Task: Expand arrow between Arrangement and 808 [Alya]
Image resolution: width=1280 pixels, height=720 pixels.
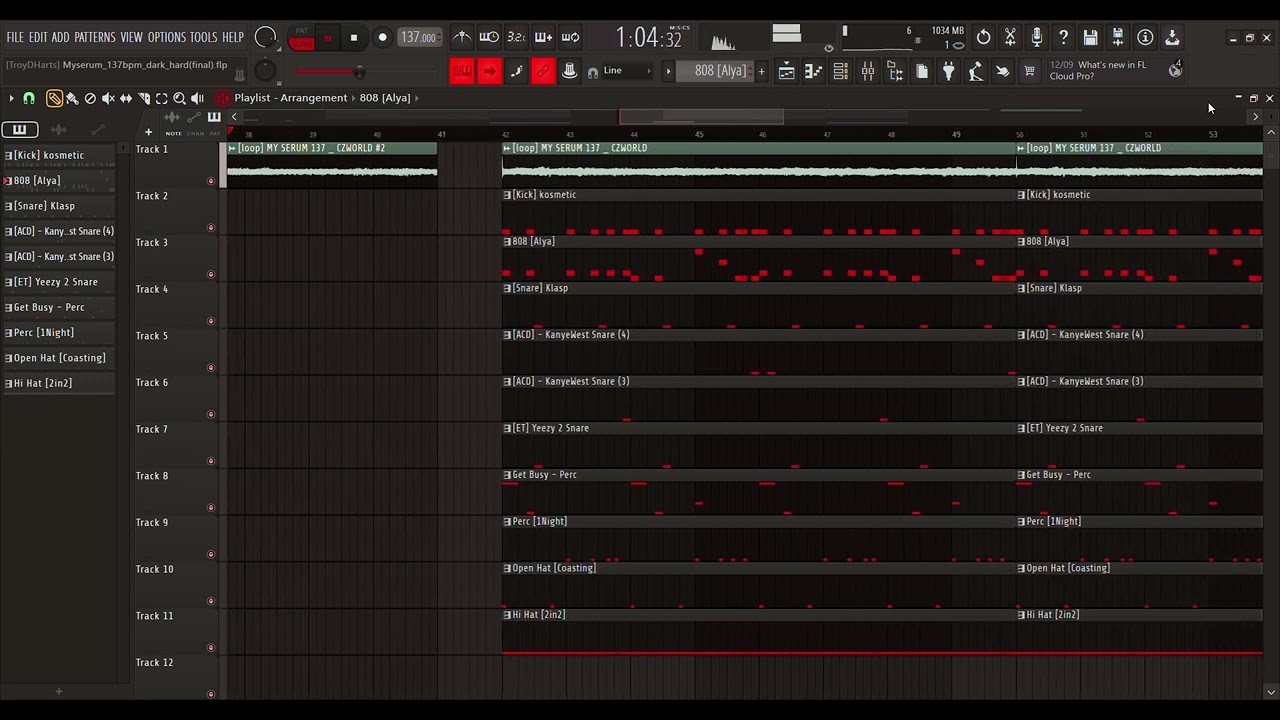Action: (x=353, y=98)
